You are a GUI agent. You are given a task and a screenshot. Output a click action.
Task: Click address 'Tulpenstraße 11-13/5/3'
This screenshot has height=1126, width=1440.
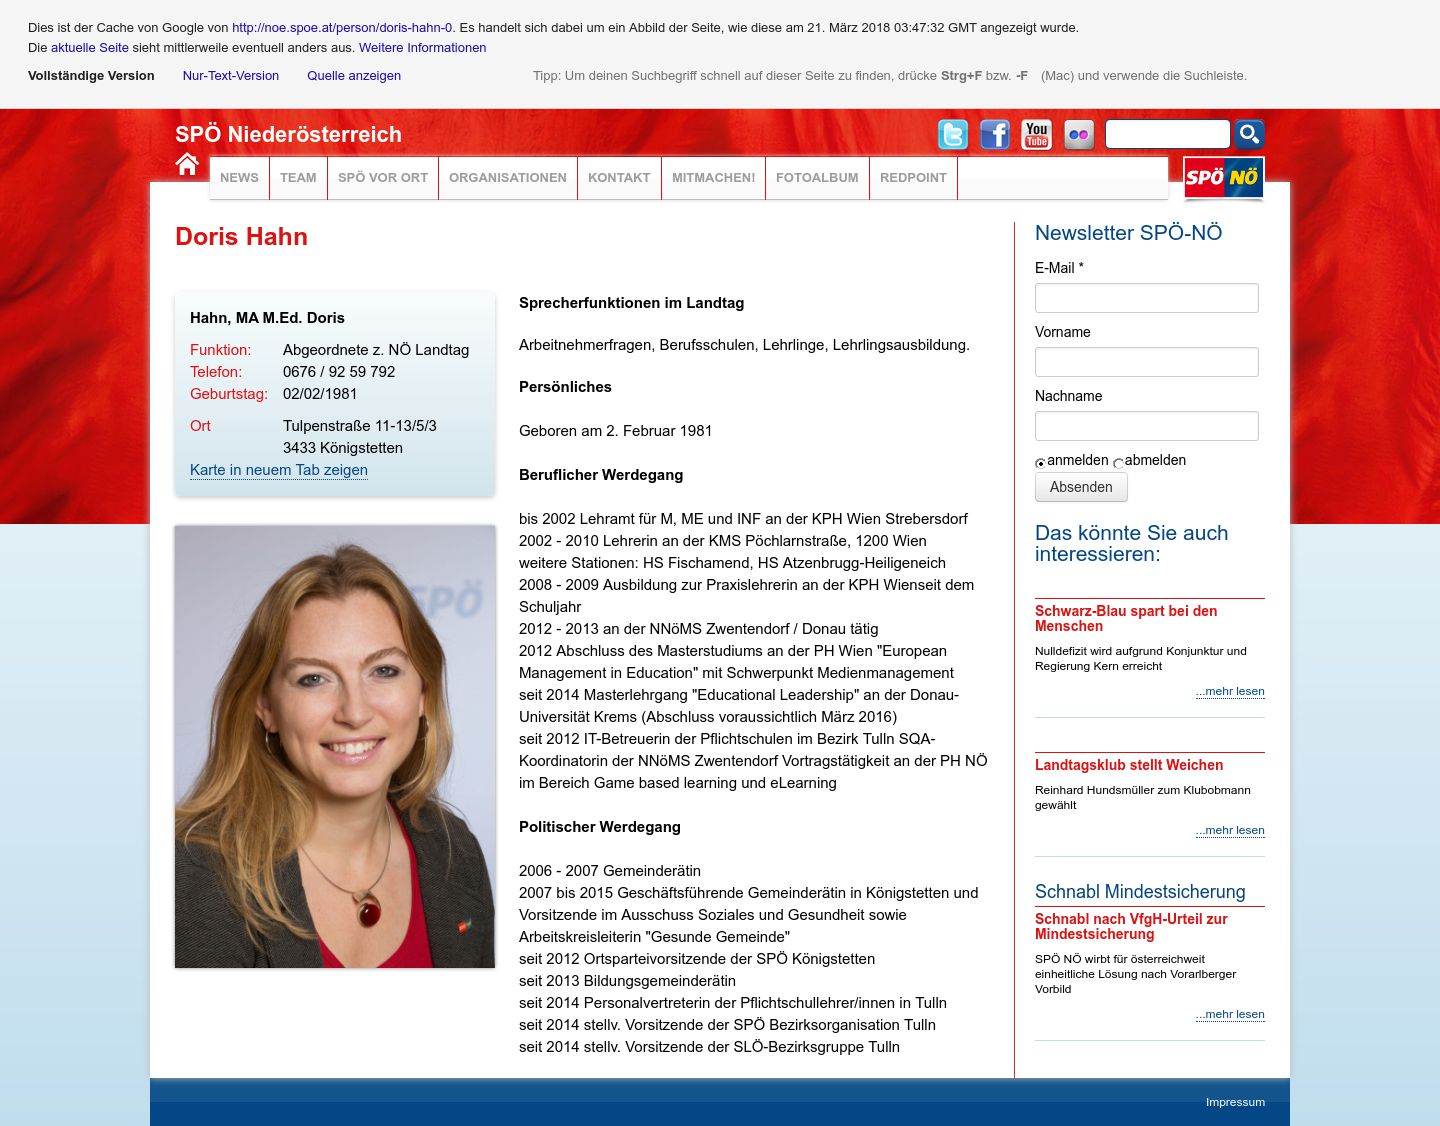tap(360, 426)
